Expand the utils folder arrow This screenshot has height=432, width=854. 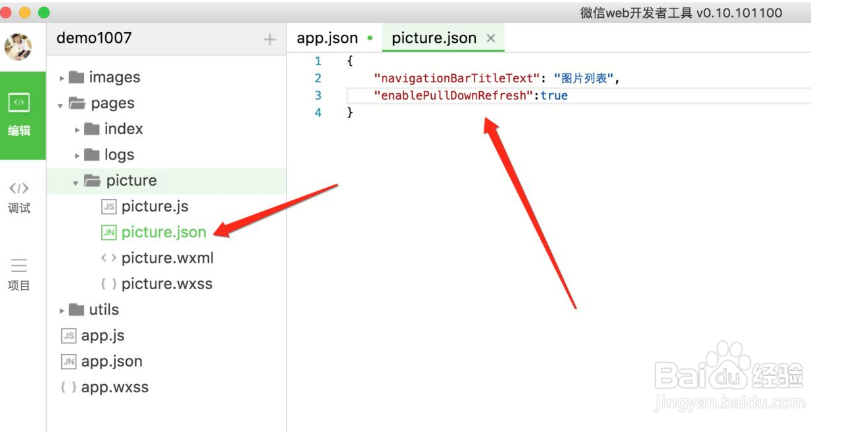62,311
